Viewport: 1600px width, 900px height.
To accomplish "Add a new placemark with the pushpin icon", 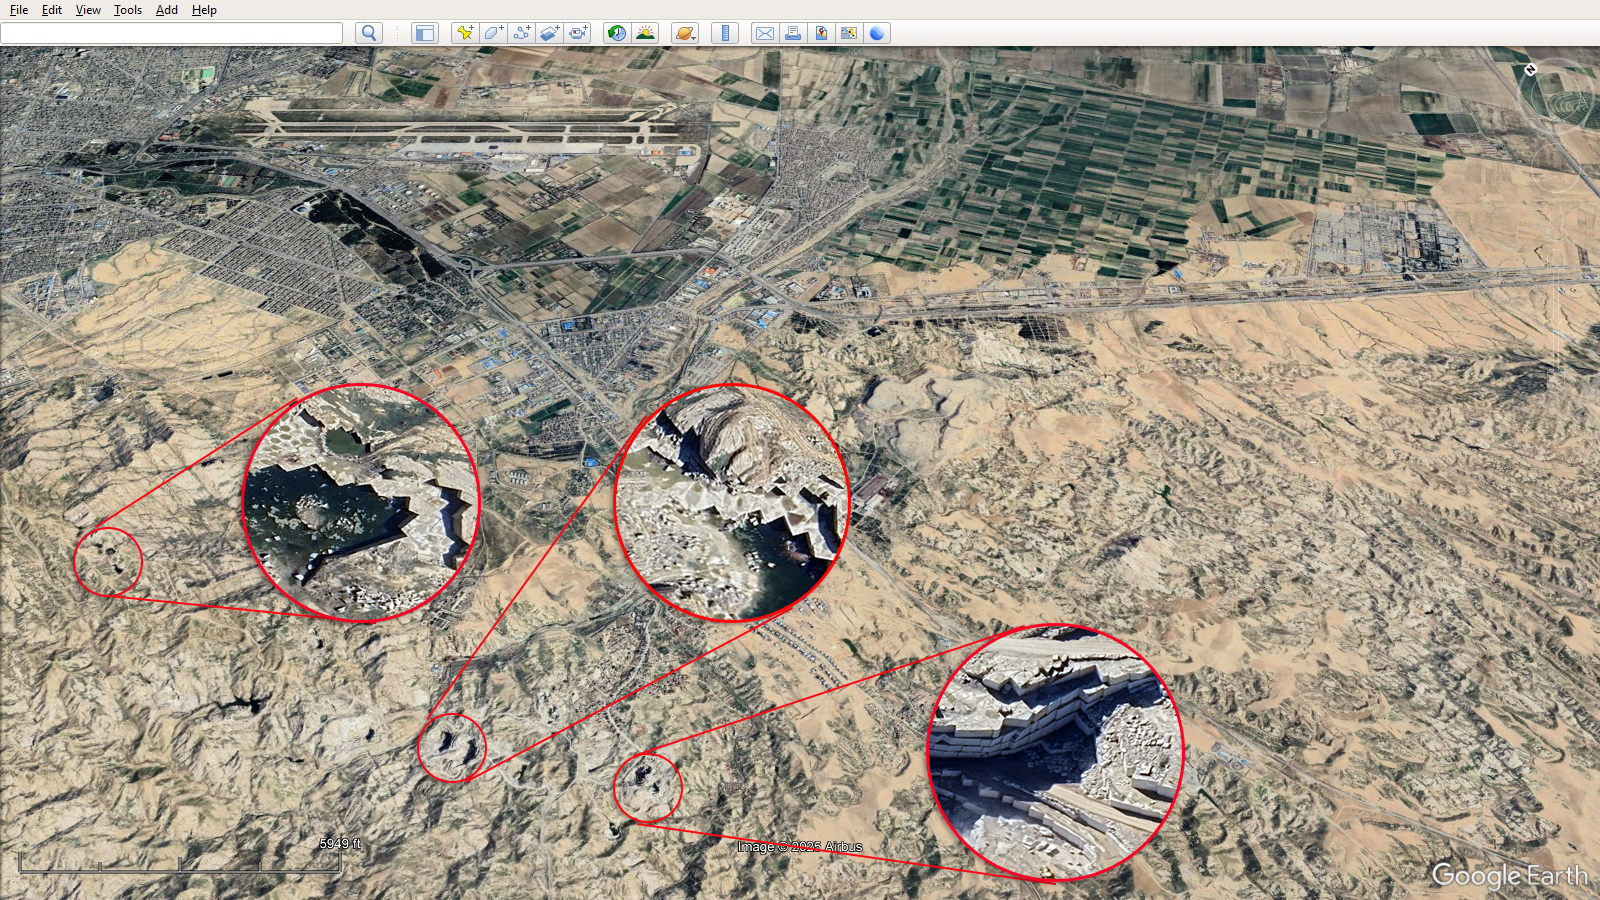I will (x=465, y=33).
